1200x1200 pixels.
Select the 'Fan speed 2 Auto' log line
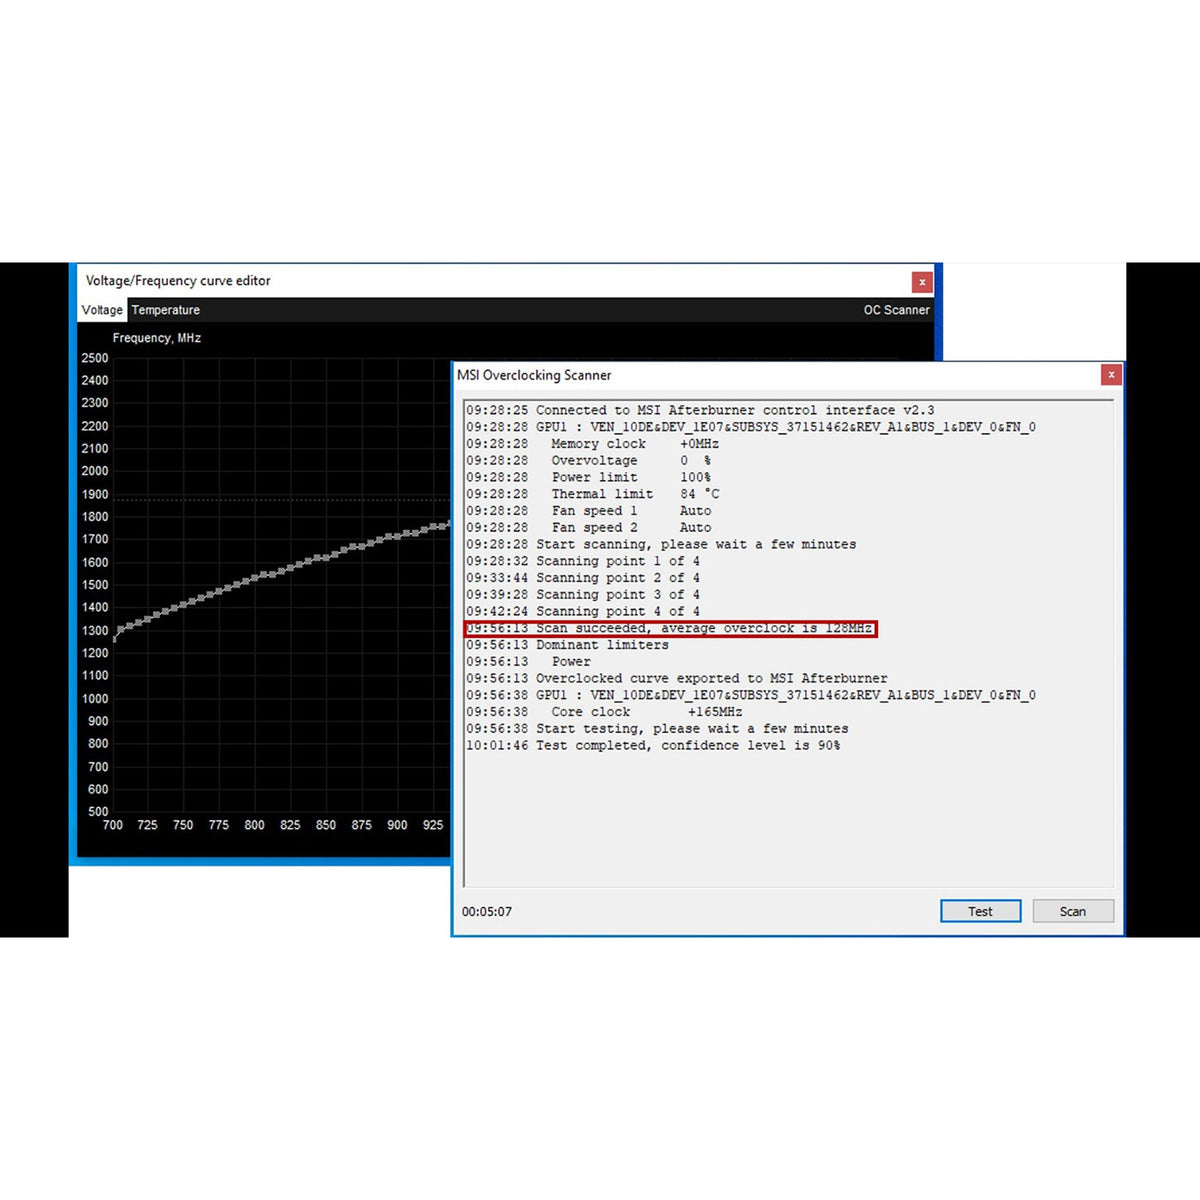coord(588,528)
